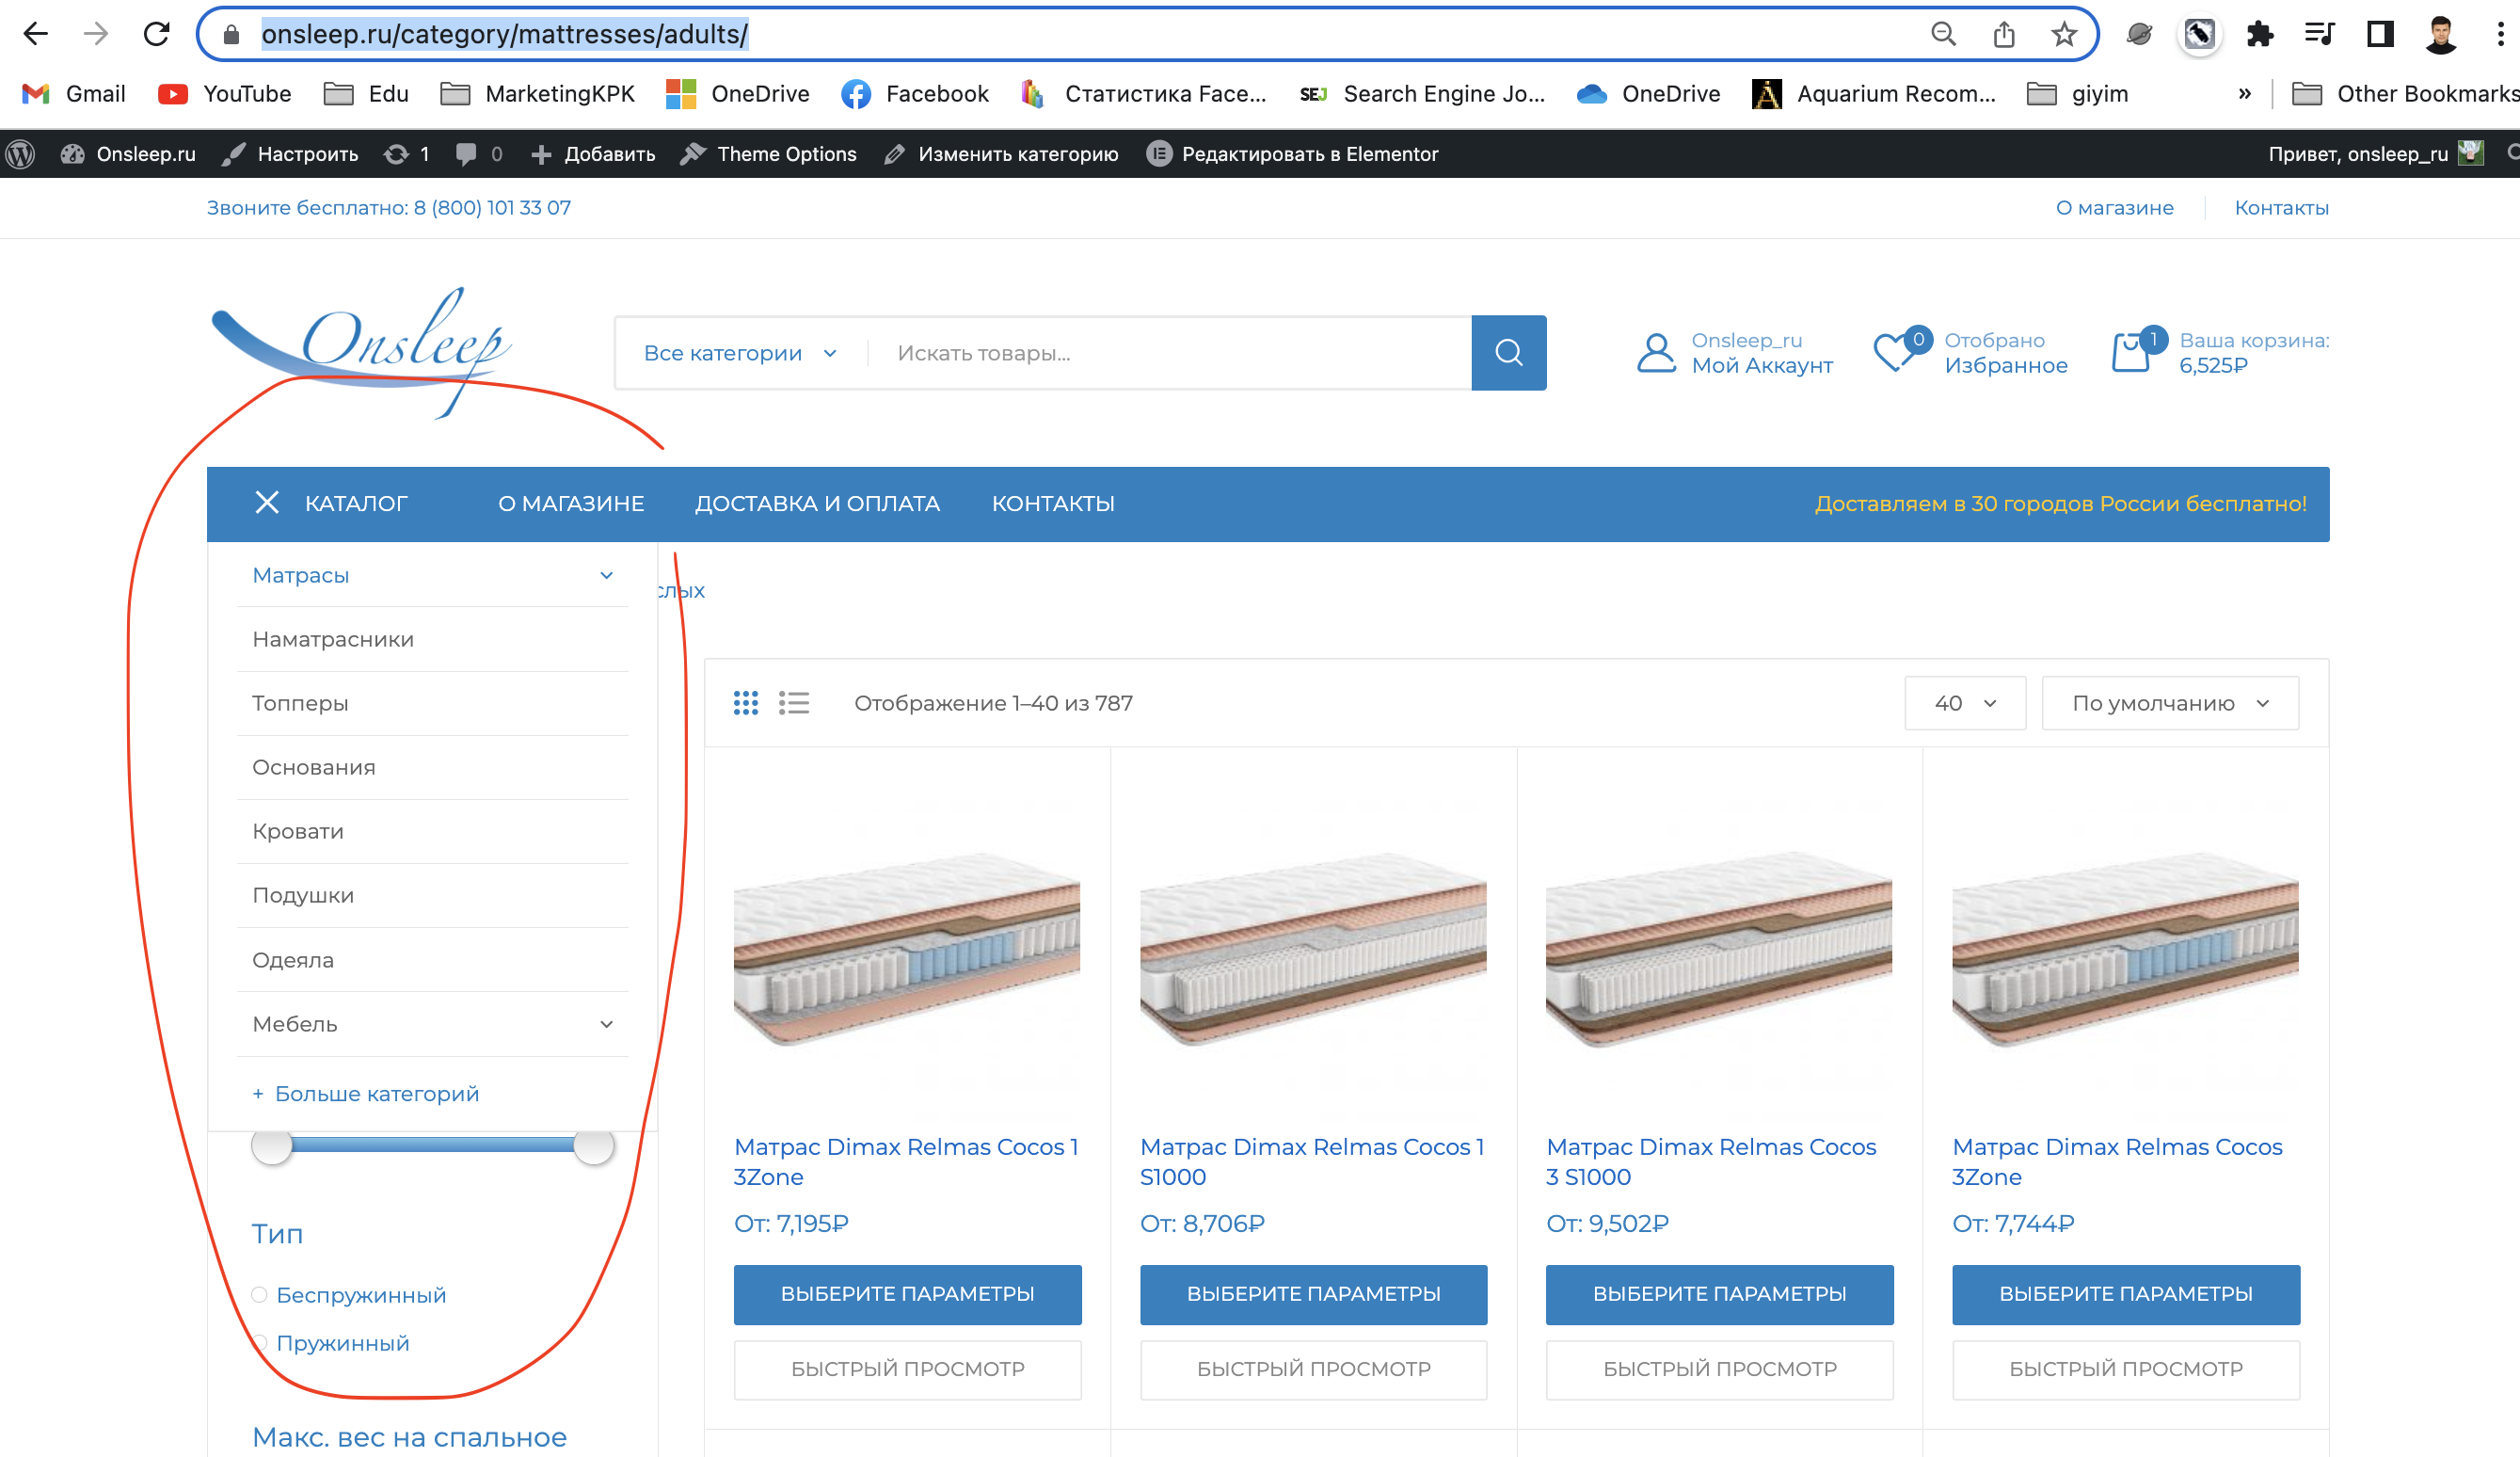Click Изменить категорию in admin bar
The image size is (2520, 1457).
coord(1001,154)
